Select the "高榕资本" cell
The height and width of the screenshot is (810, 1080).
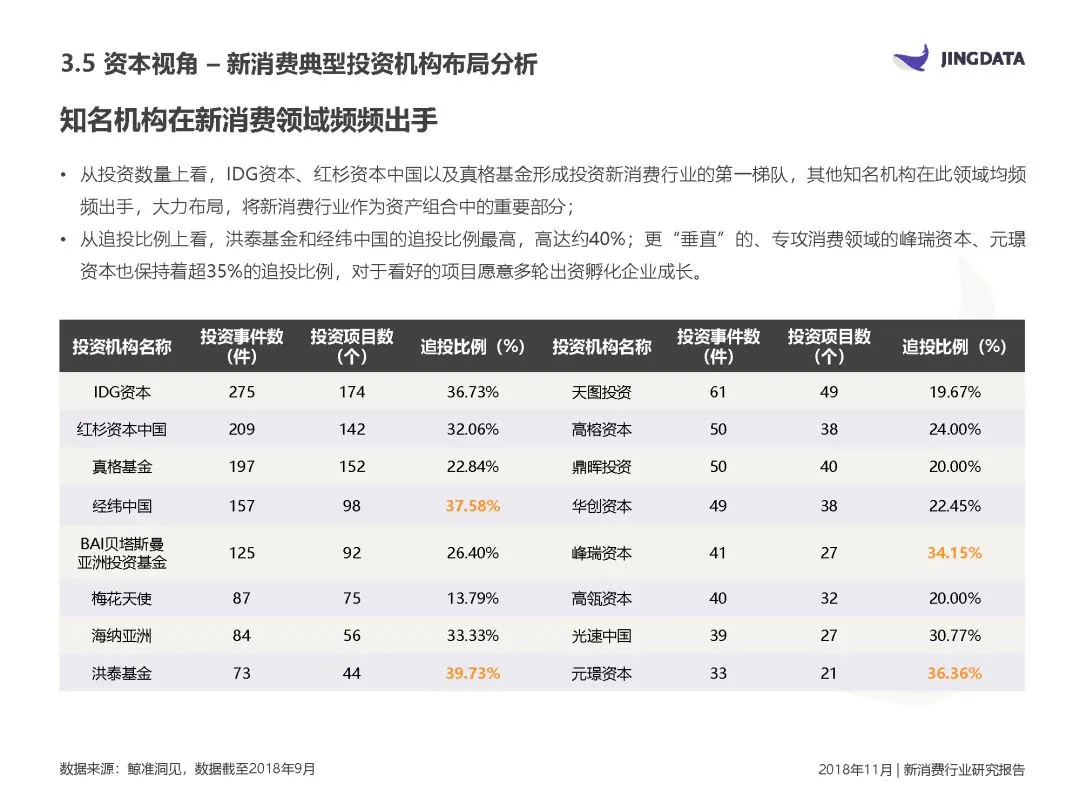tap(601, 429)
